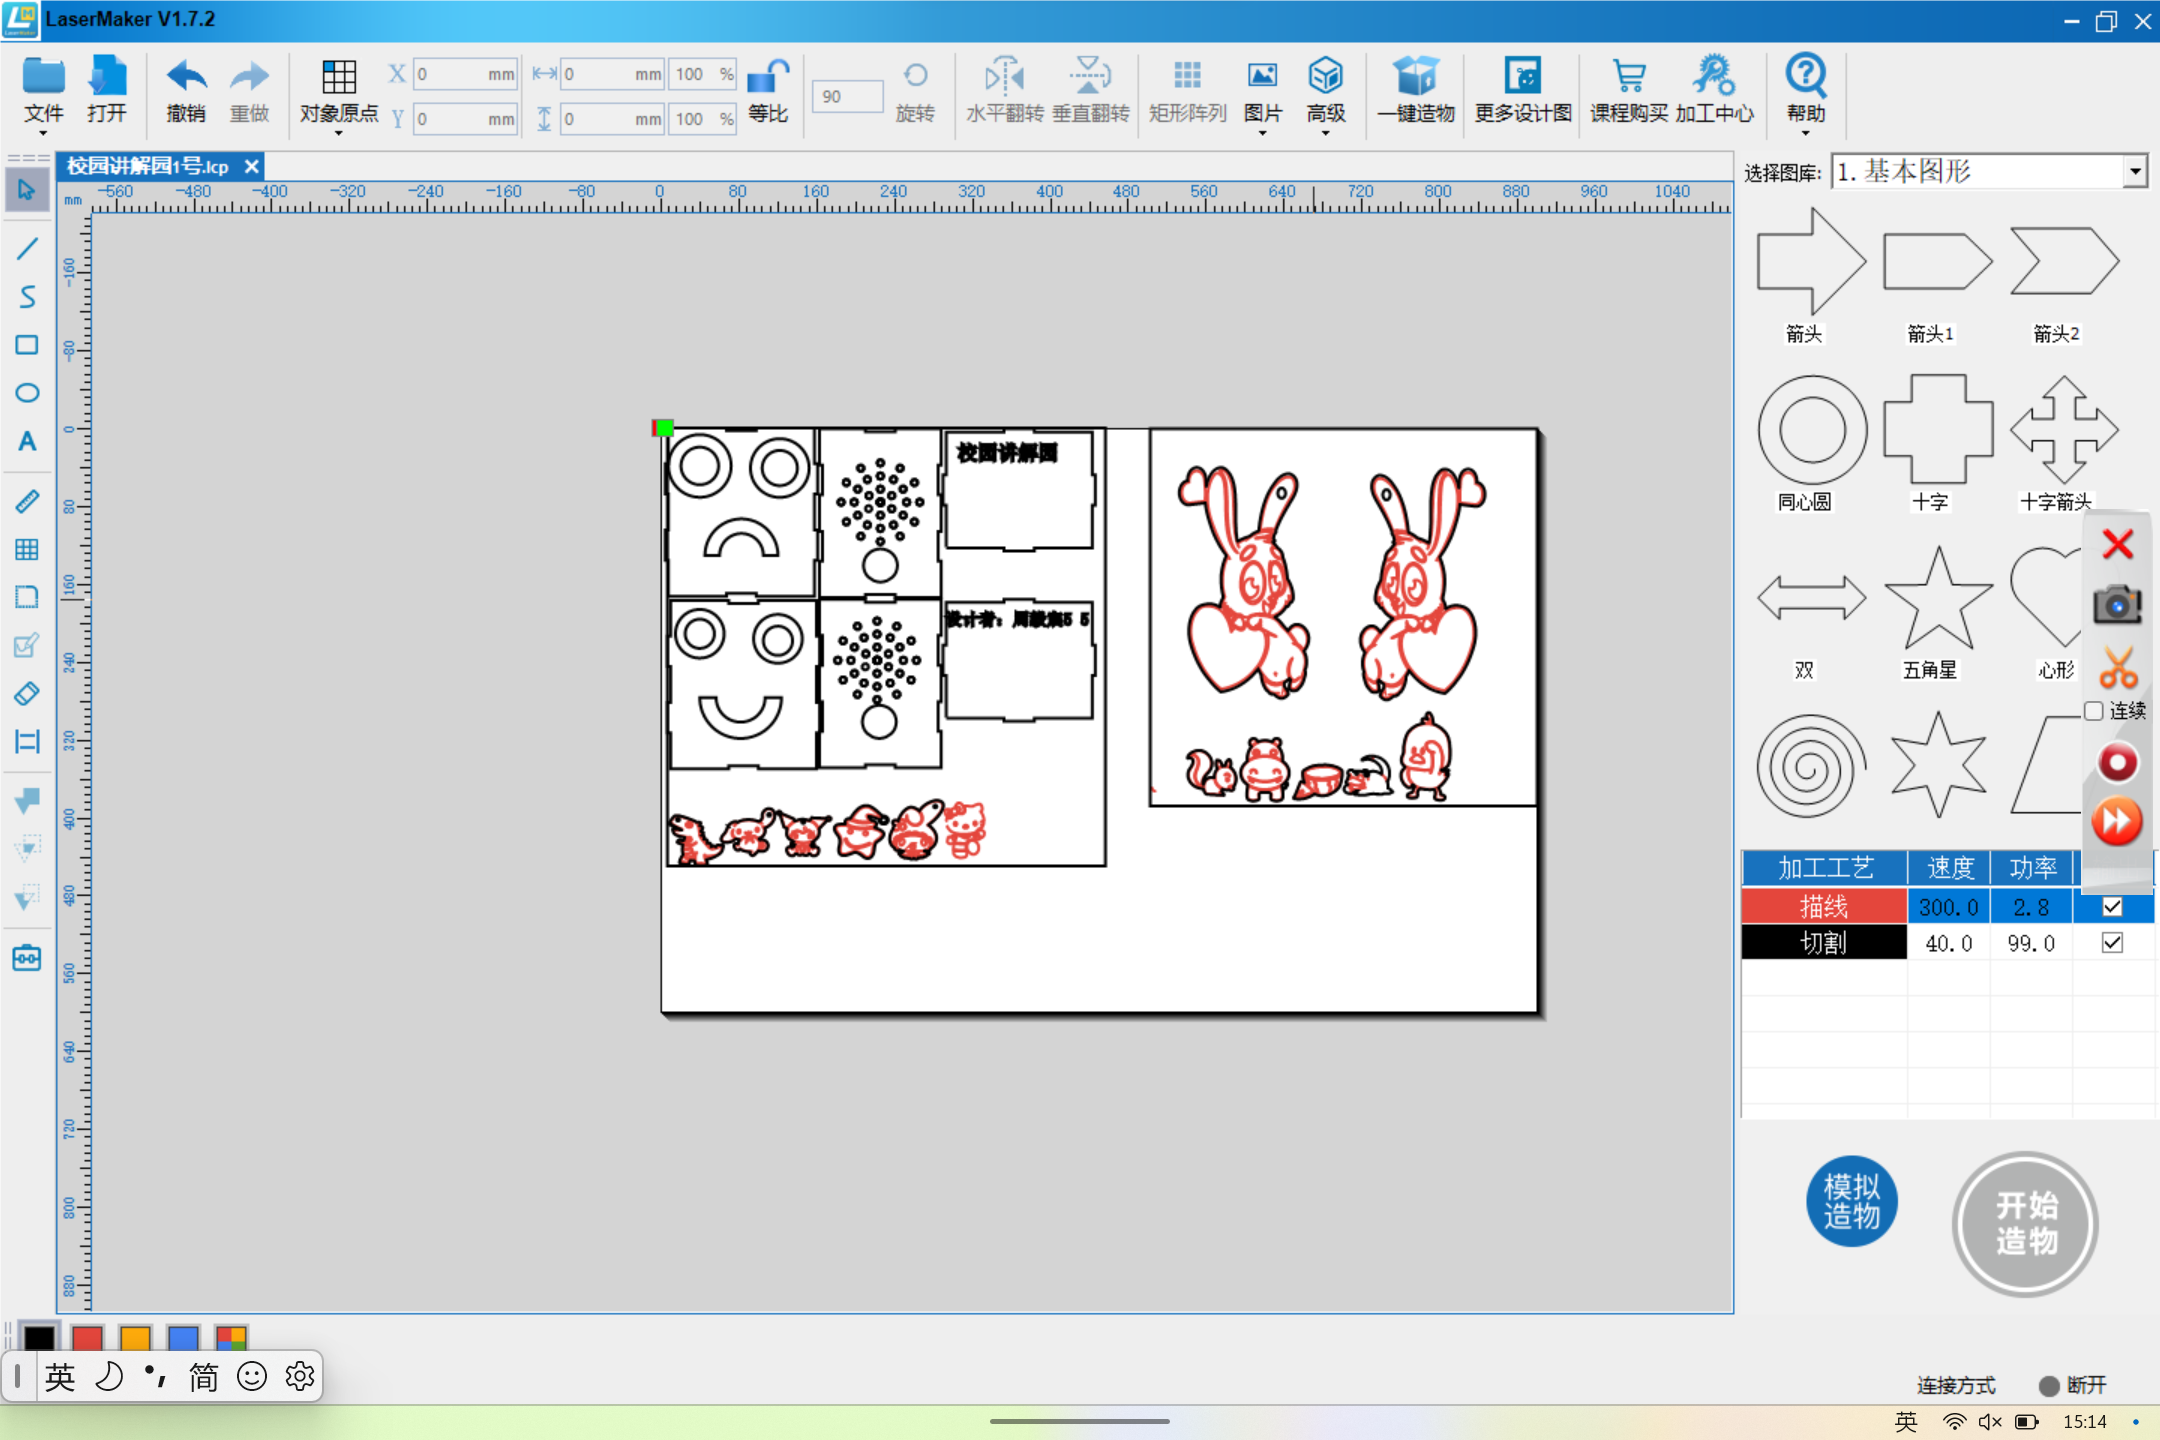Pick the 箭头 arrow shape
The image size is (2160, 1440).
click(1810, 262)
